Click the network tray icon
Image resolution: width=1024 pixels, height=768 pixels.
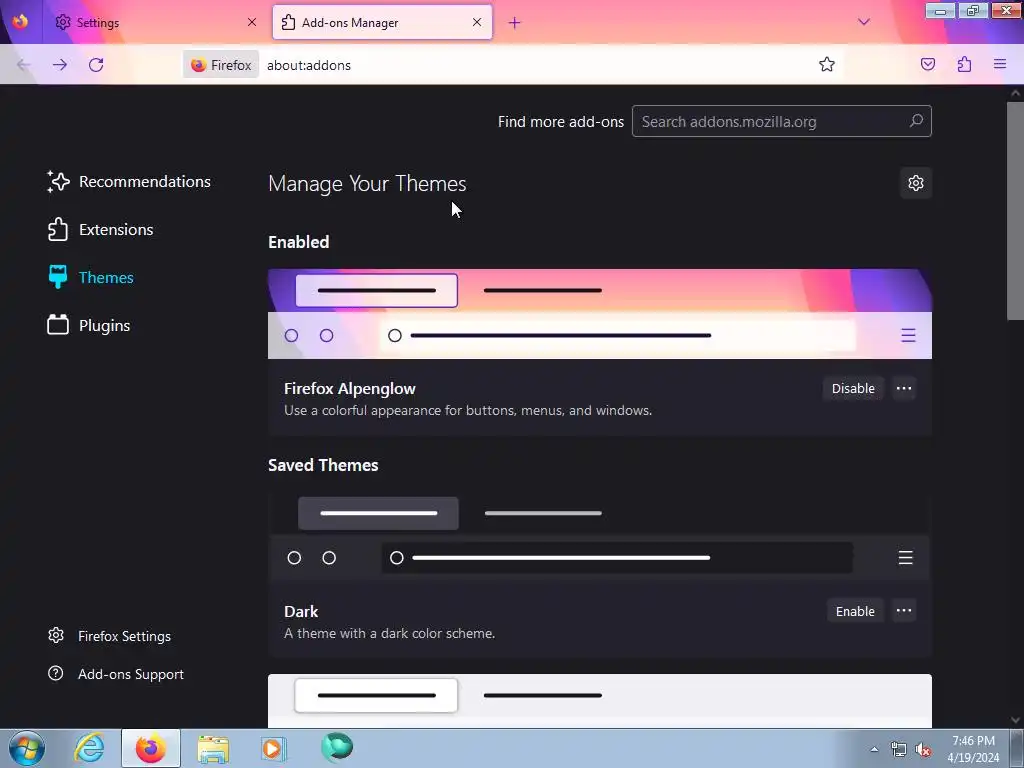tap(899, 749)
